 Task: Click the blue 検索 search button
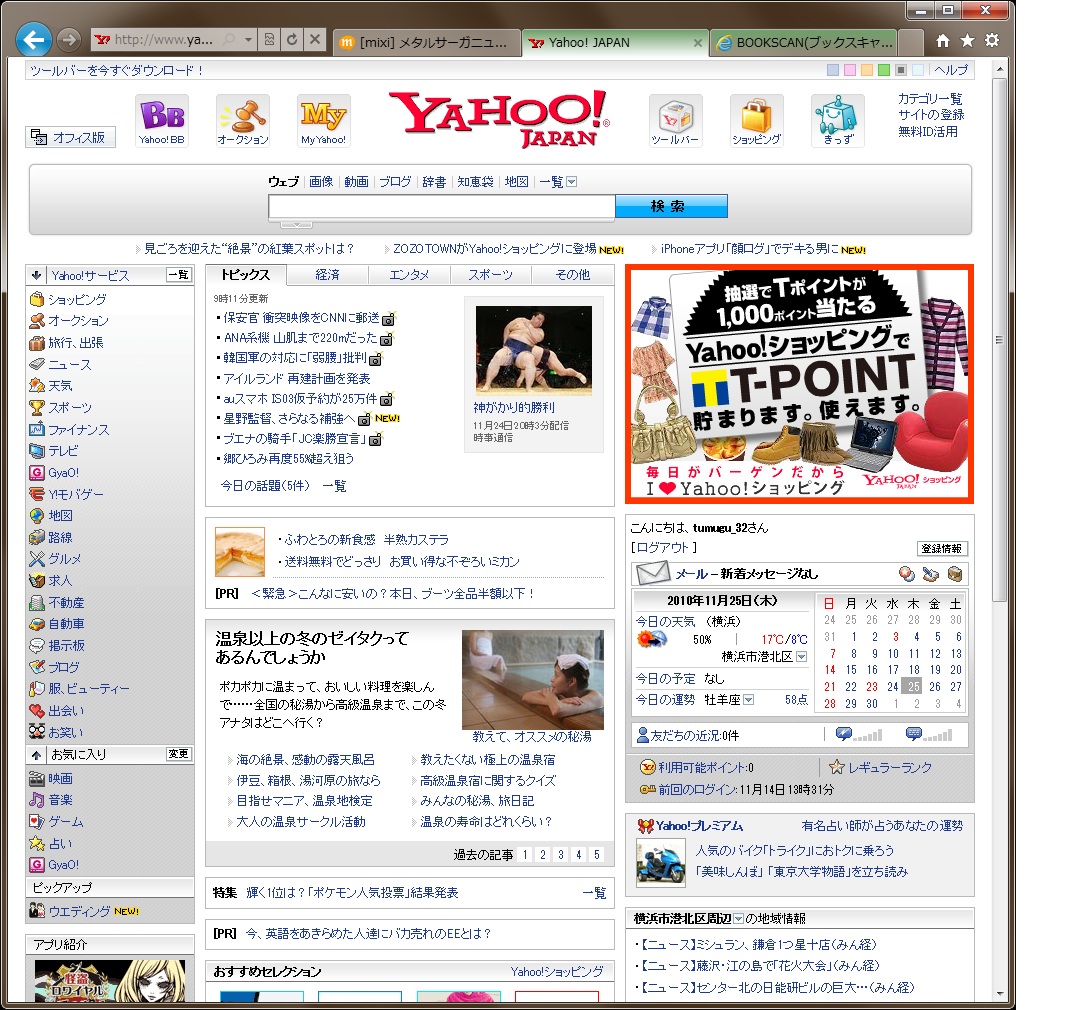[x=671, y=206]
